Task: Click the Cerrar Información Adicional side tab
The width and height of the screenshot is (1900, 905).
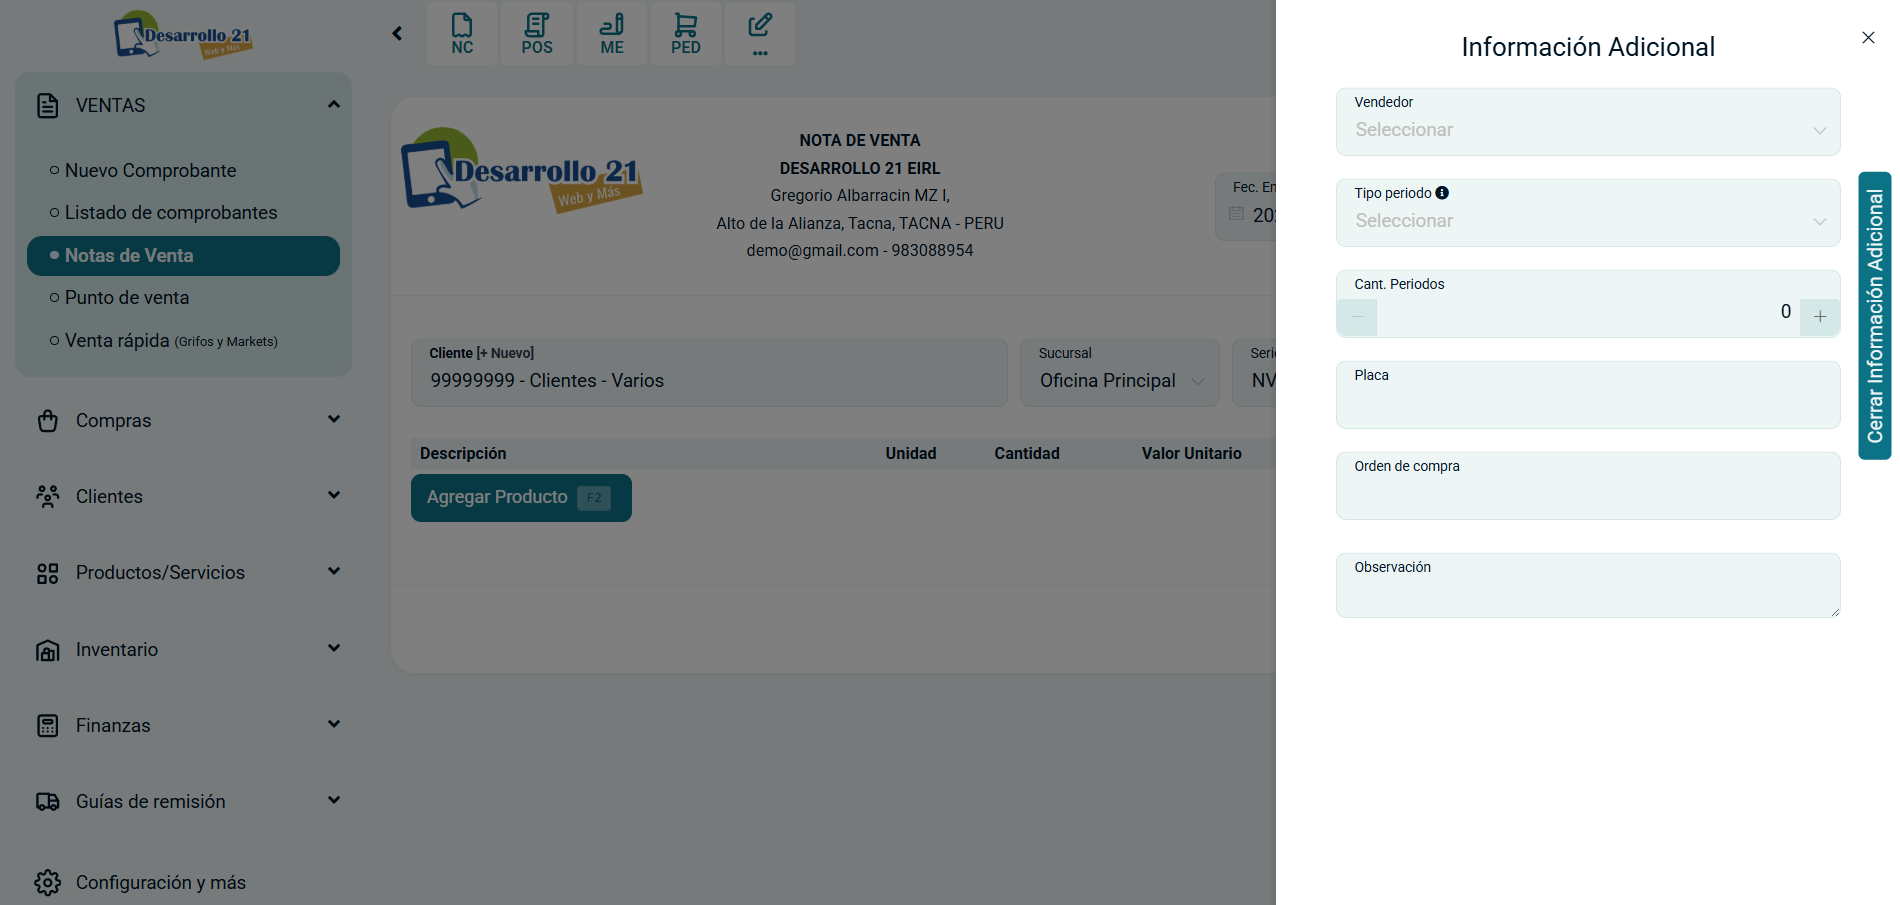Action: 1874,316
